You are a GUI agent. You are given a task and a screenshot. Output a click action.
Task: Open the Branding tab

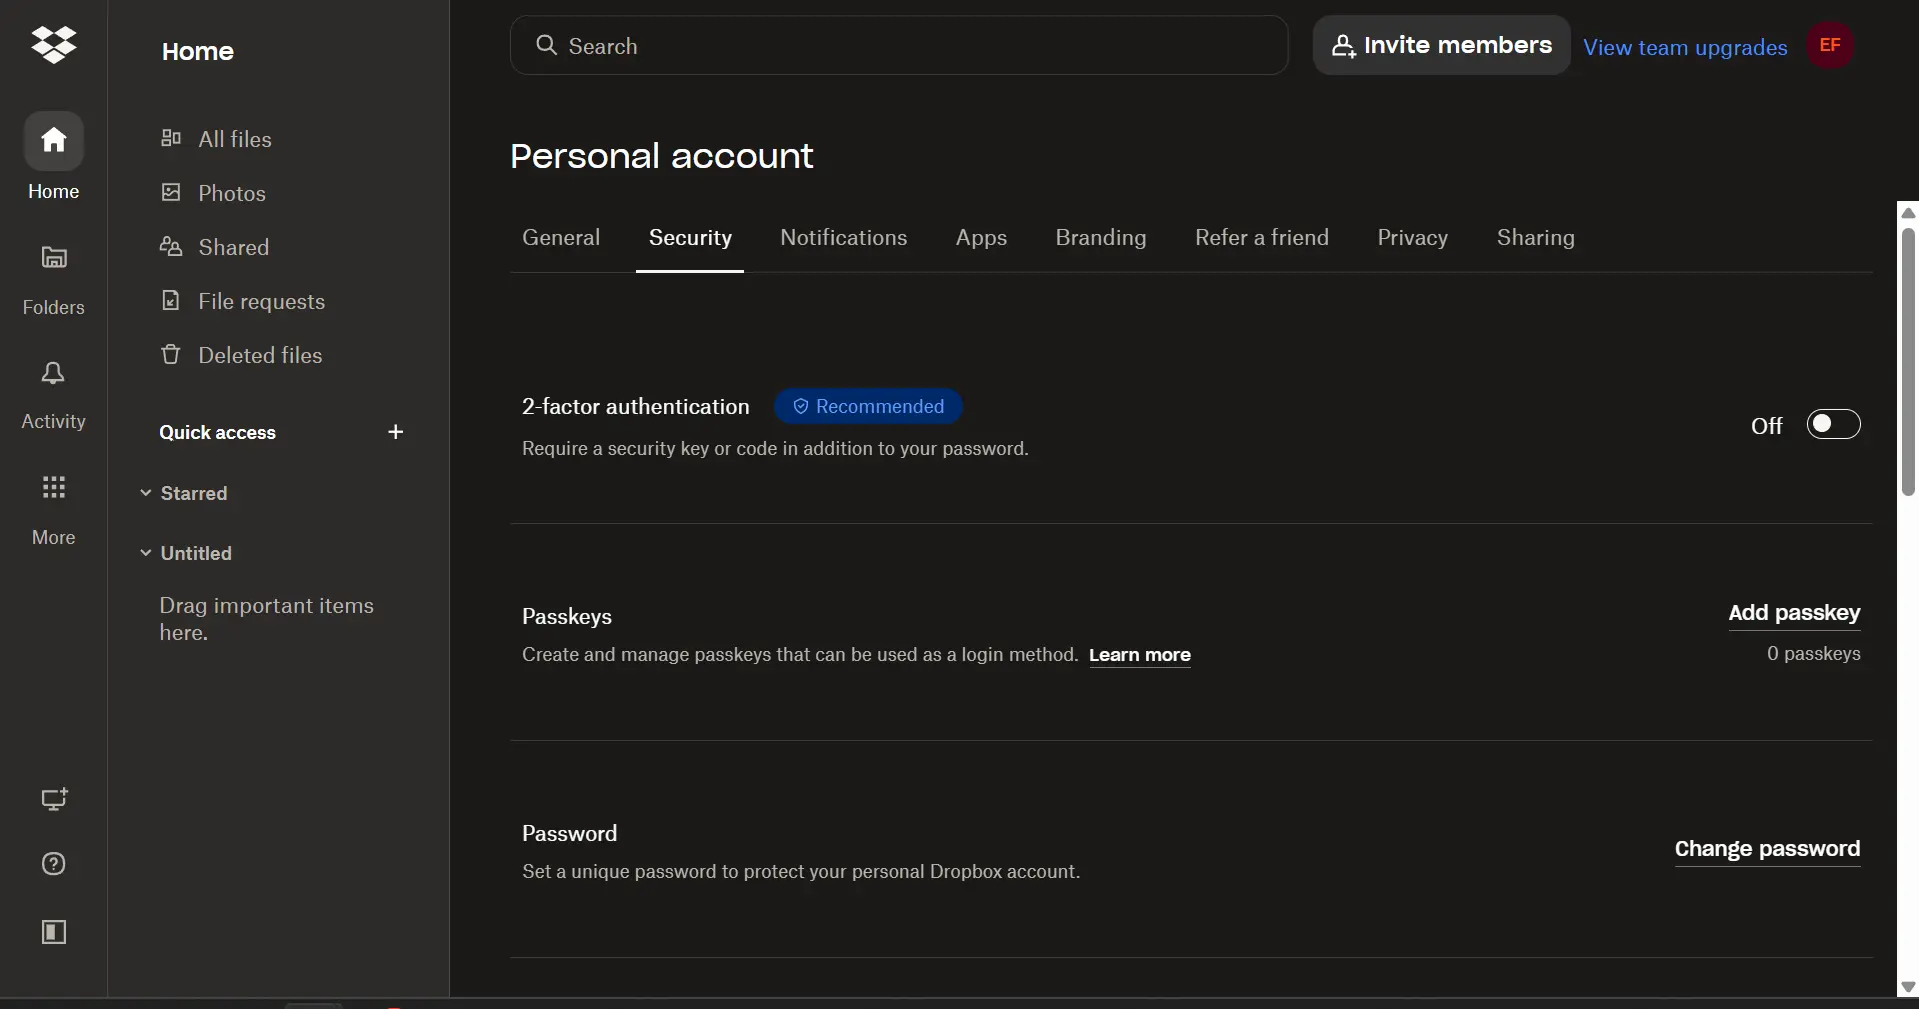1101,238
